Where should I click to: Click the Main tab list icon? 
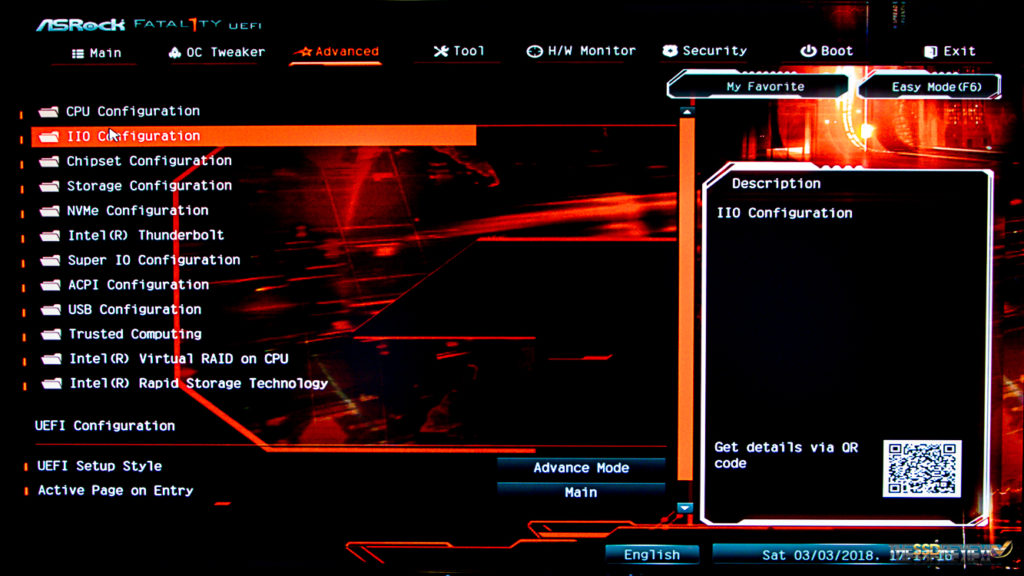78,54
